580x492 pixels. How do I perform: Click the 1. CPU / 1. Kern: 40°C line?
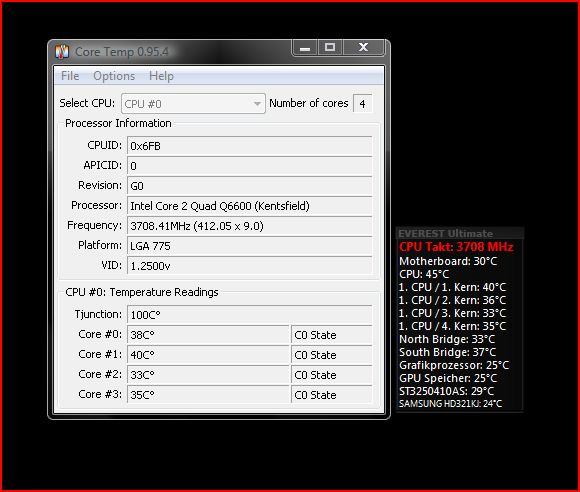(x=452, y=287)
